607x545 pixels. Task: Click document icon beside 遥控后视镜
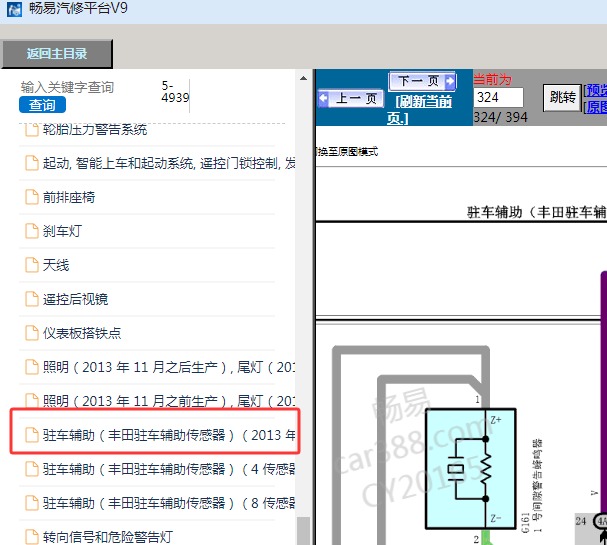point(32,299)
